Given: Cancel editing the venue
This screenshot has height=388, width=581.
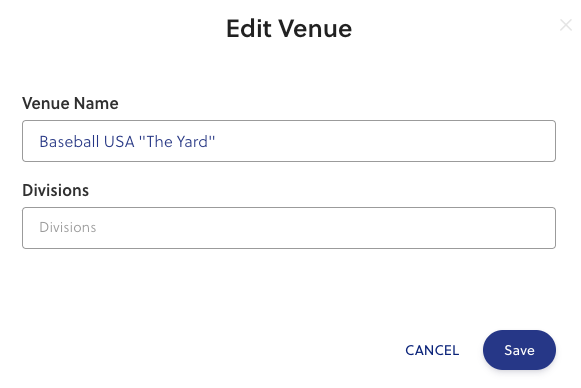Looking at the screenshot, I should 432,350.
